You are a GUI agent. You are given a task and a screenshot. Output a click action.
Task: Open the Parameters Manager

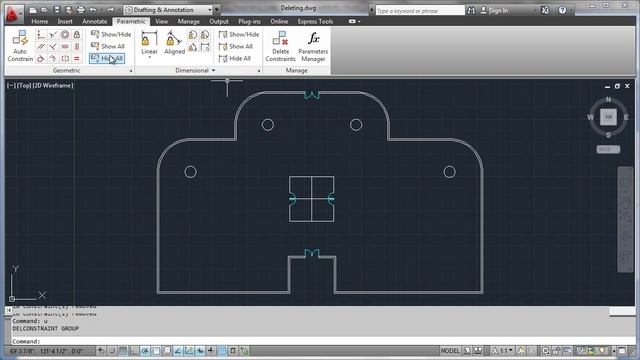(313, 46)
